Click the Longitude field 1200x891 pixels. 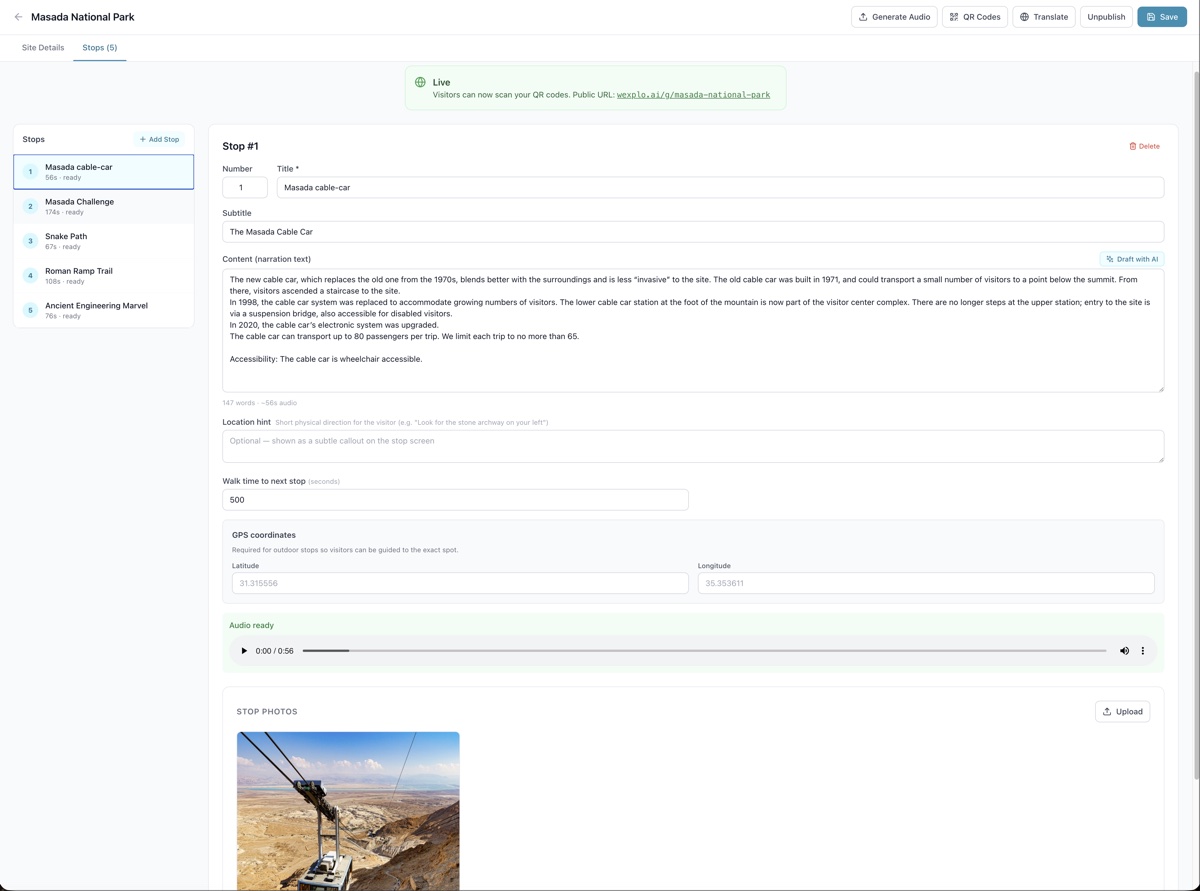(x=926, y=583)
